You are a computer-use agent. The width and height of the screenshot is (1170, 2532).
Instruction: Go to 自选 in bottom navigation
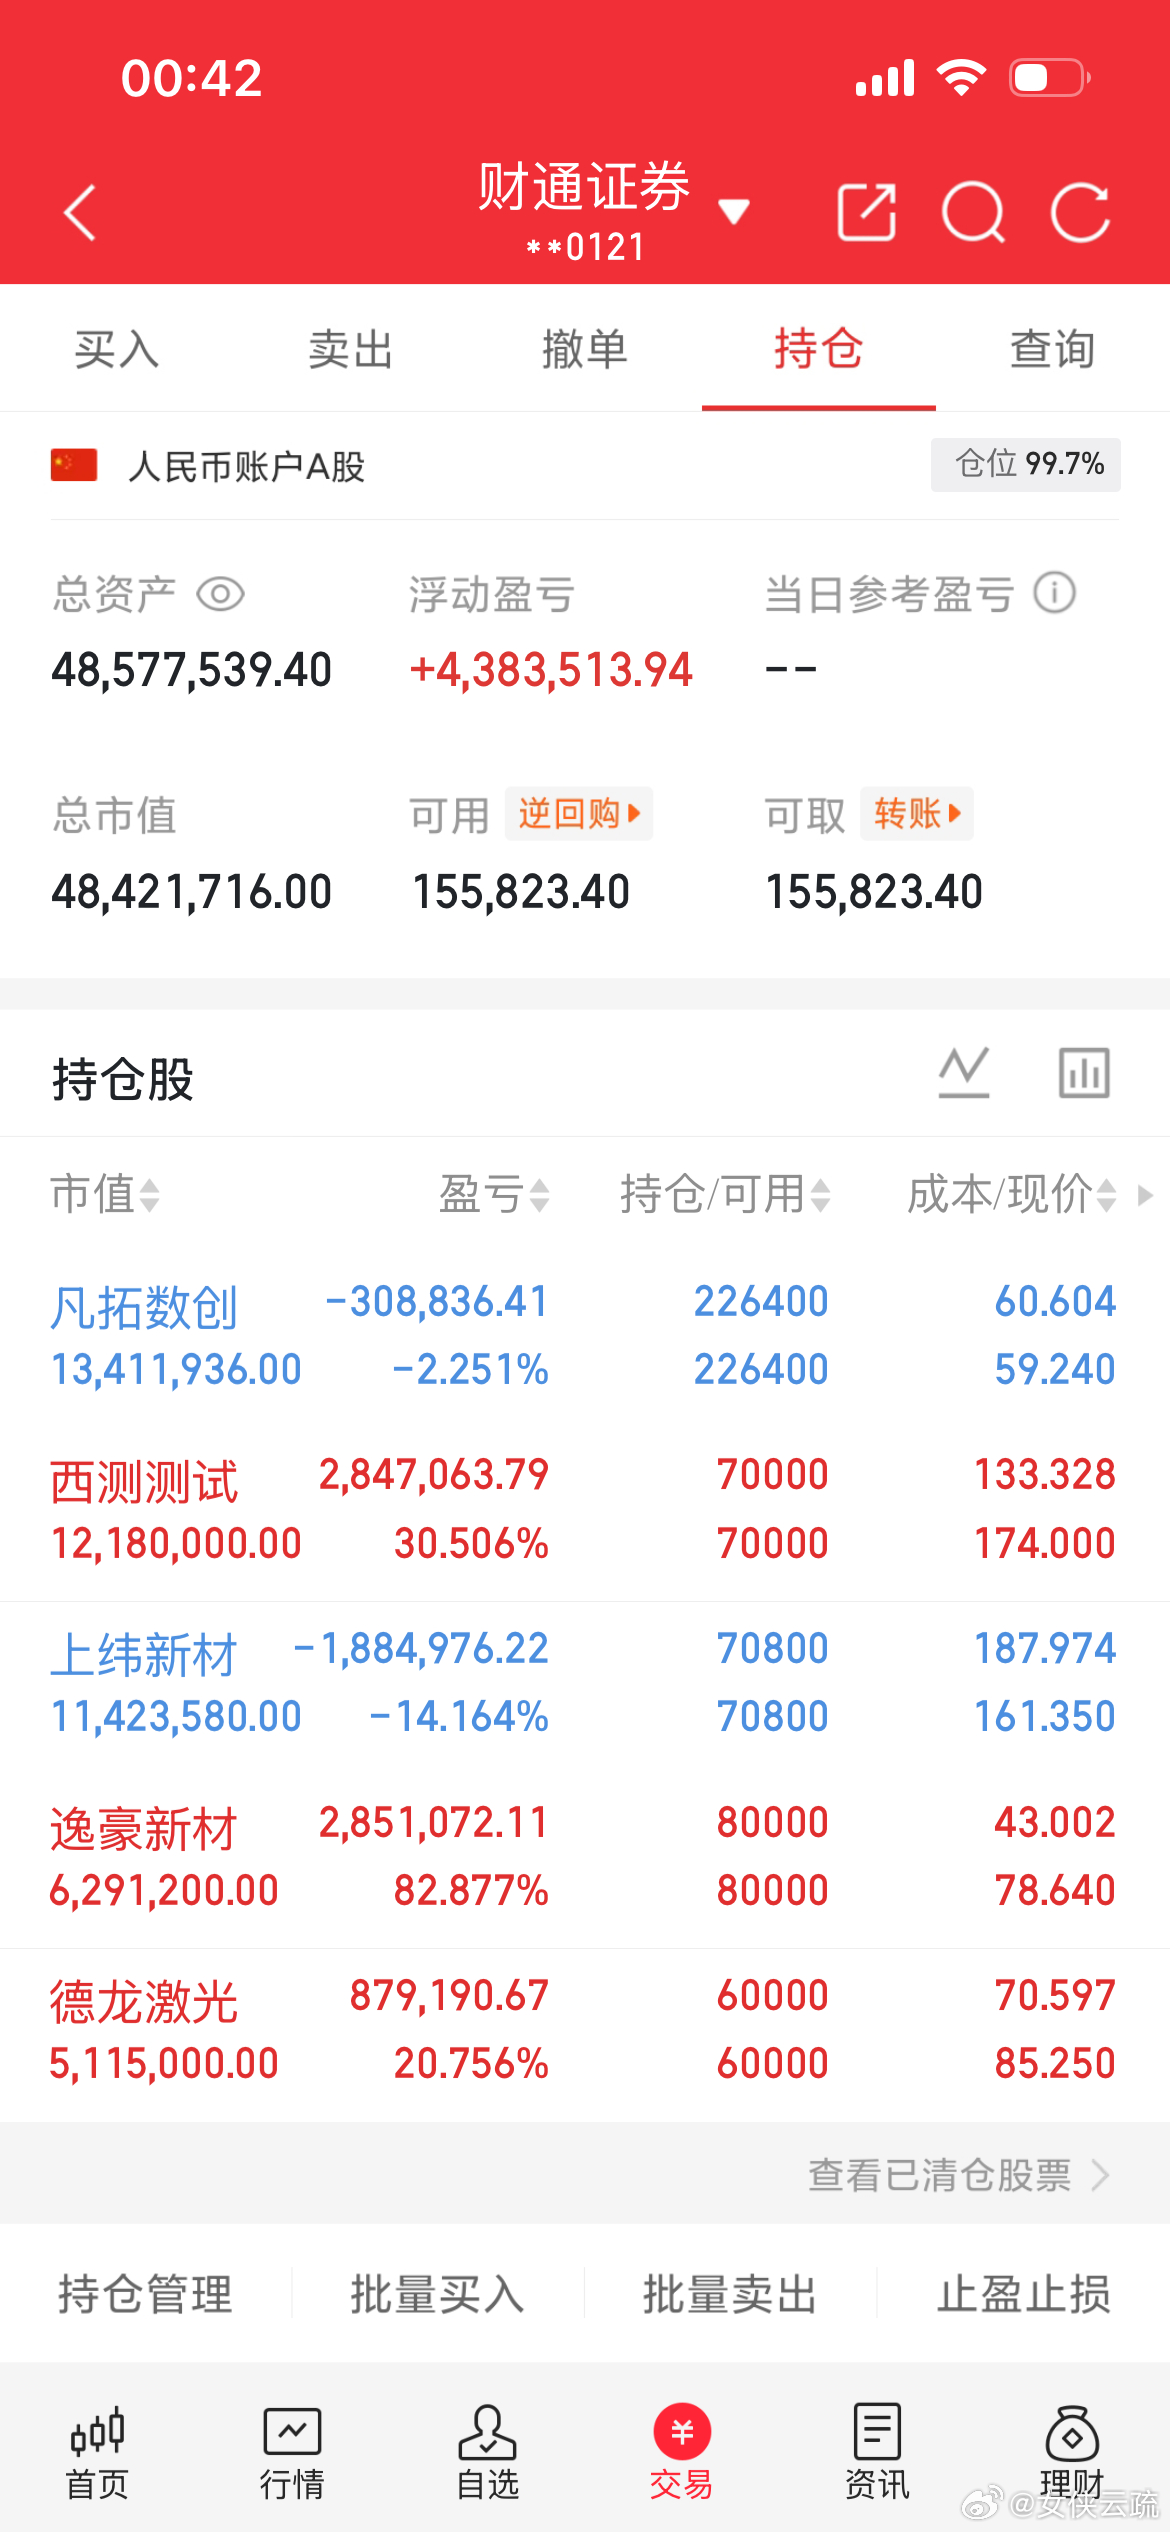(487, 2453)
